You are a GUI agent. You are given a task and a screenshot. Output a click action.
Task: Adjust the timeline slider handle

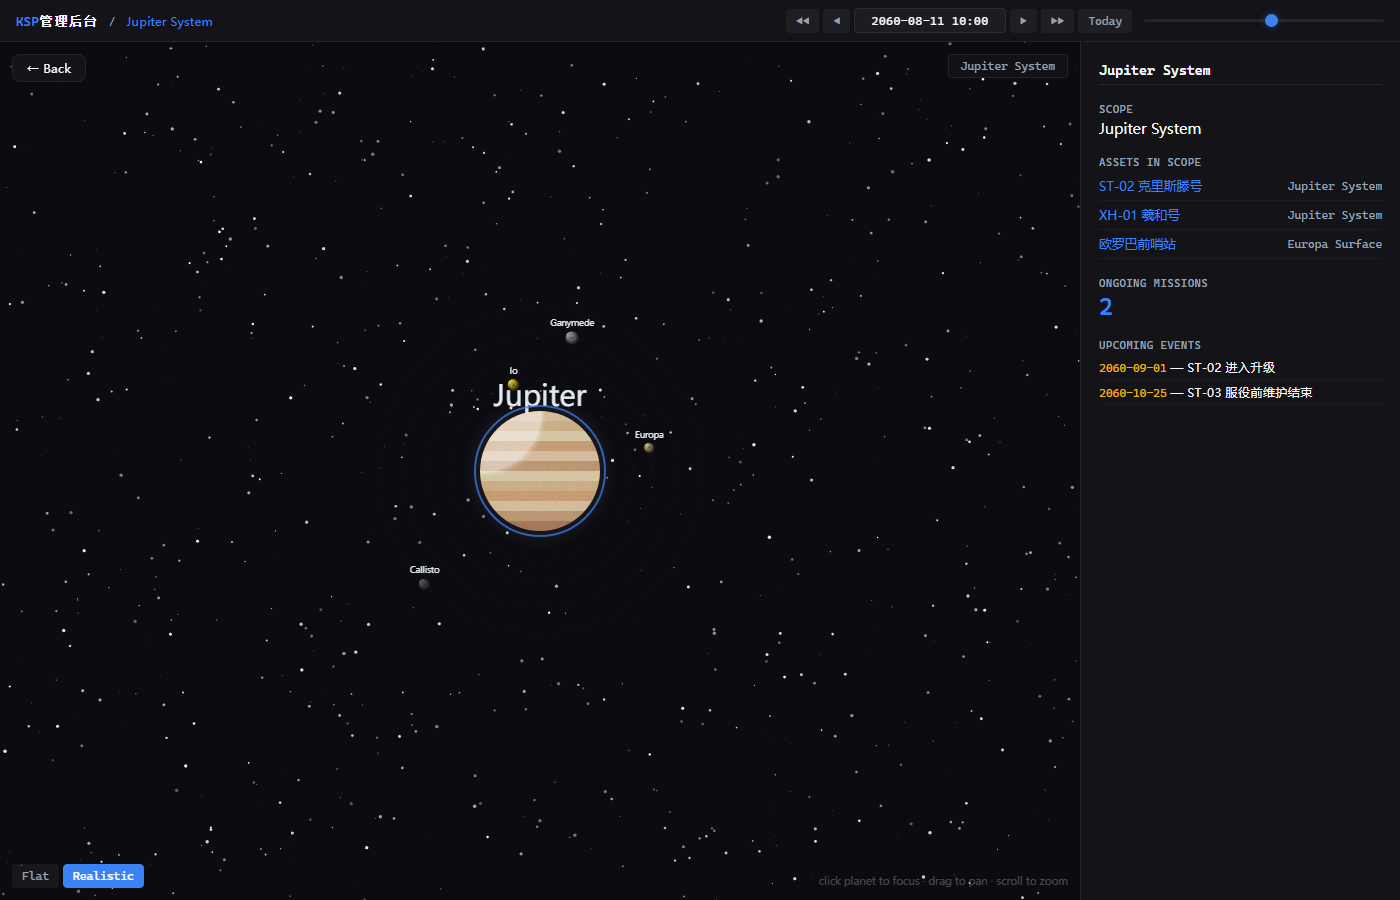tap(1271, 20)
